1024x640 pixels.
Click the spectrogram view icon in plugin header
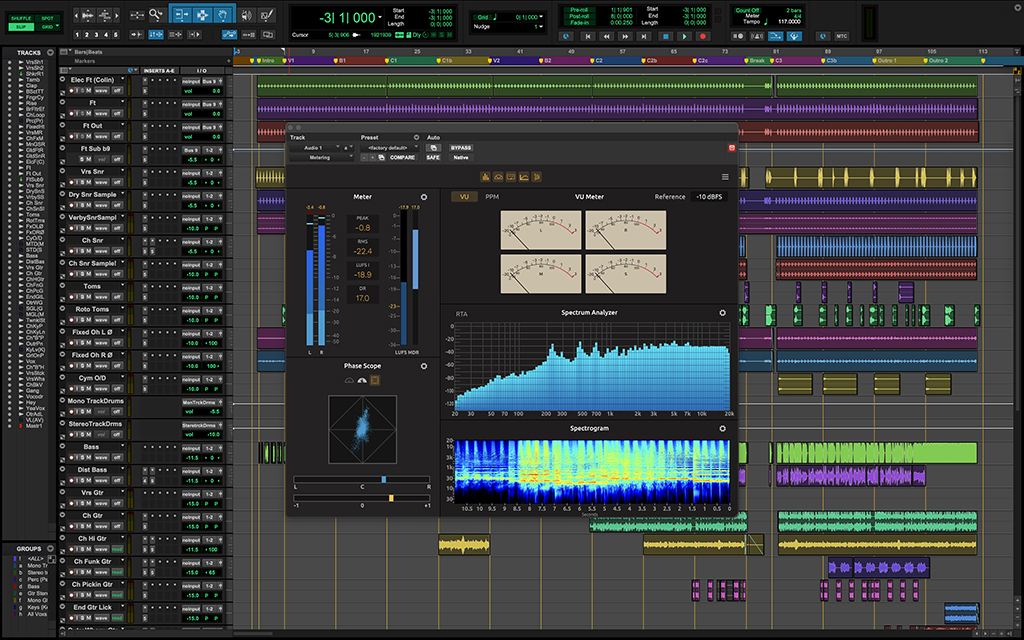pos(535,178)
